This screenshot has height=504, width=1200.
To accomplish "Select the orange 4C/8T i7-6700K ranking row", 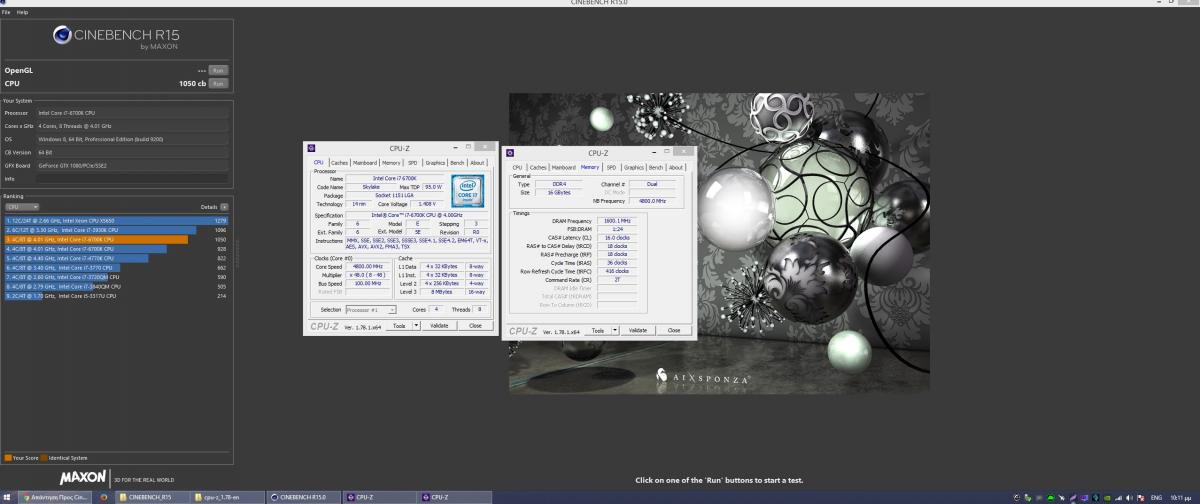I will point(117,239).
